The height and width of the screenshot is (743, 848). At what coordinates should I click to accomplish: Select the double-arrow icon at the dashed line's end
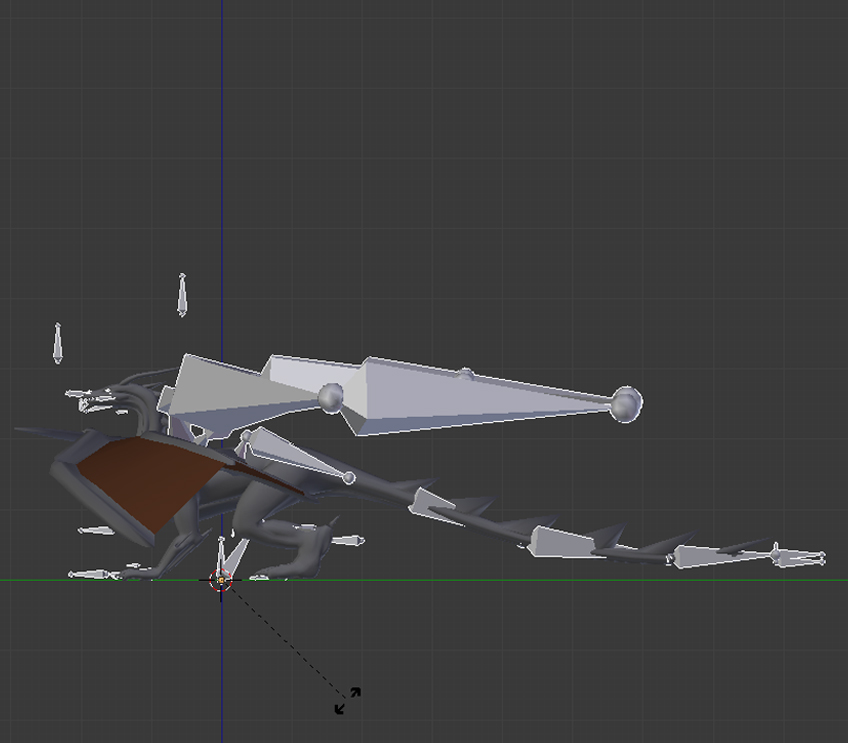347,700
